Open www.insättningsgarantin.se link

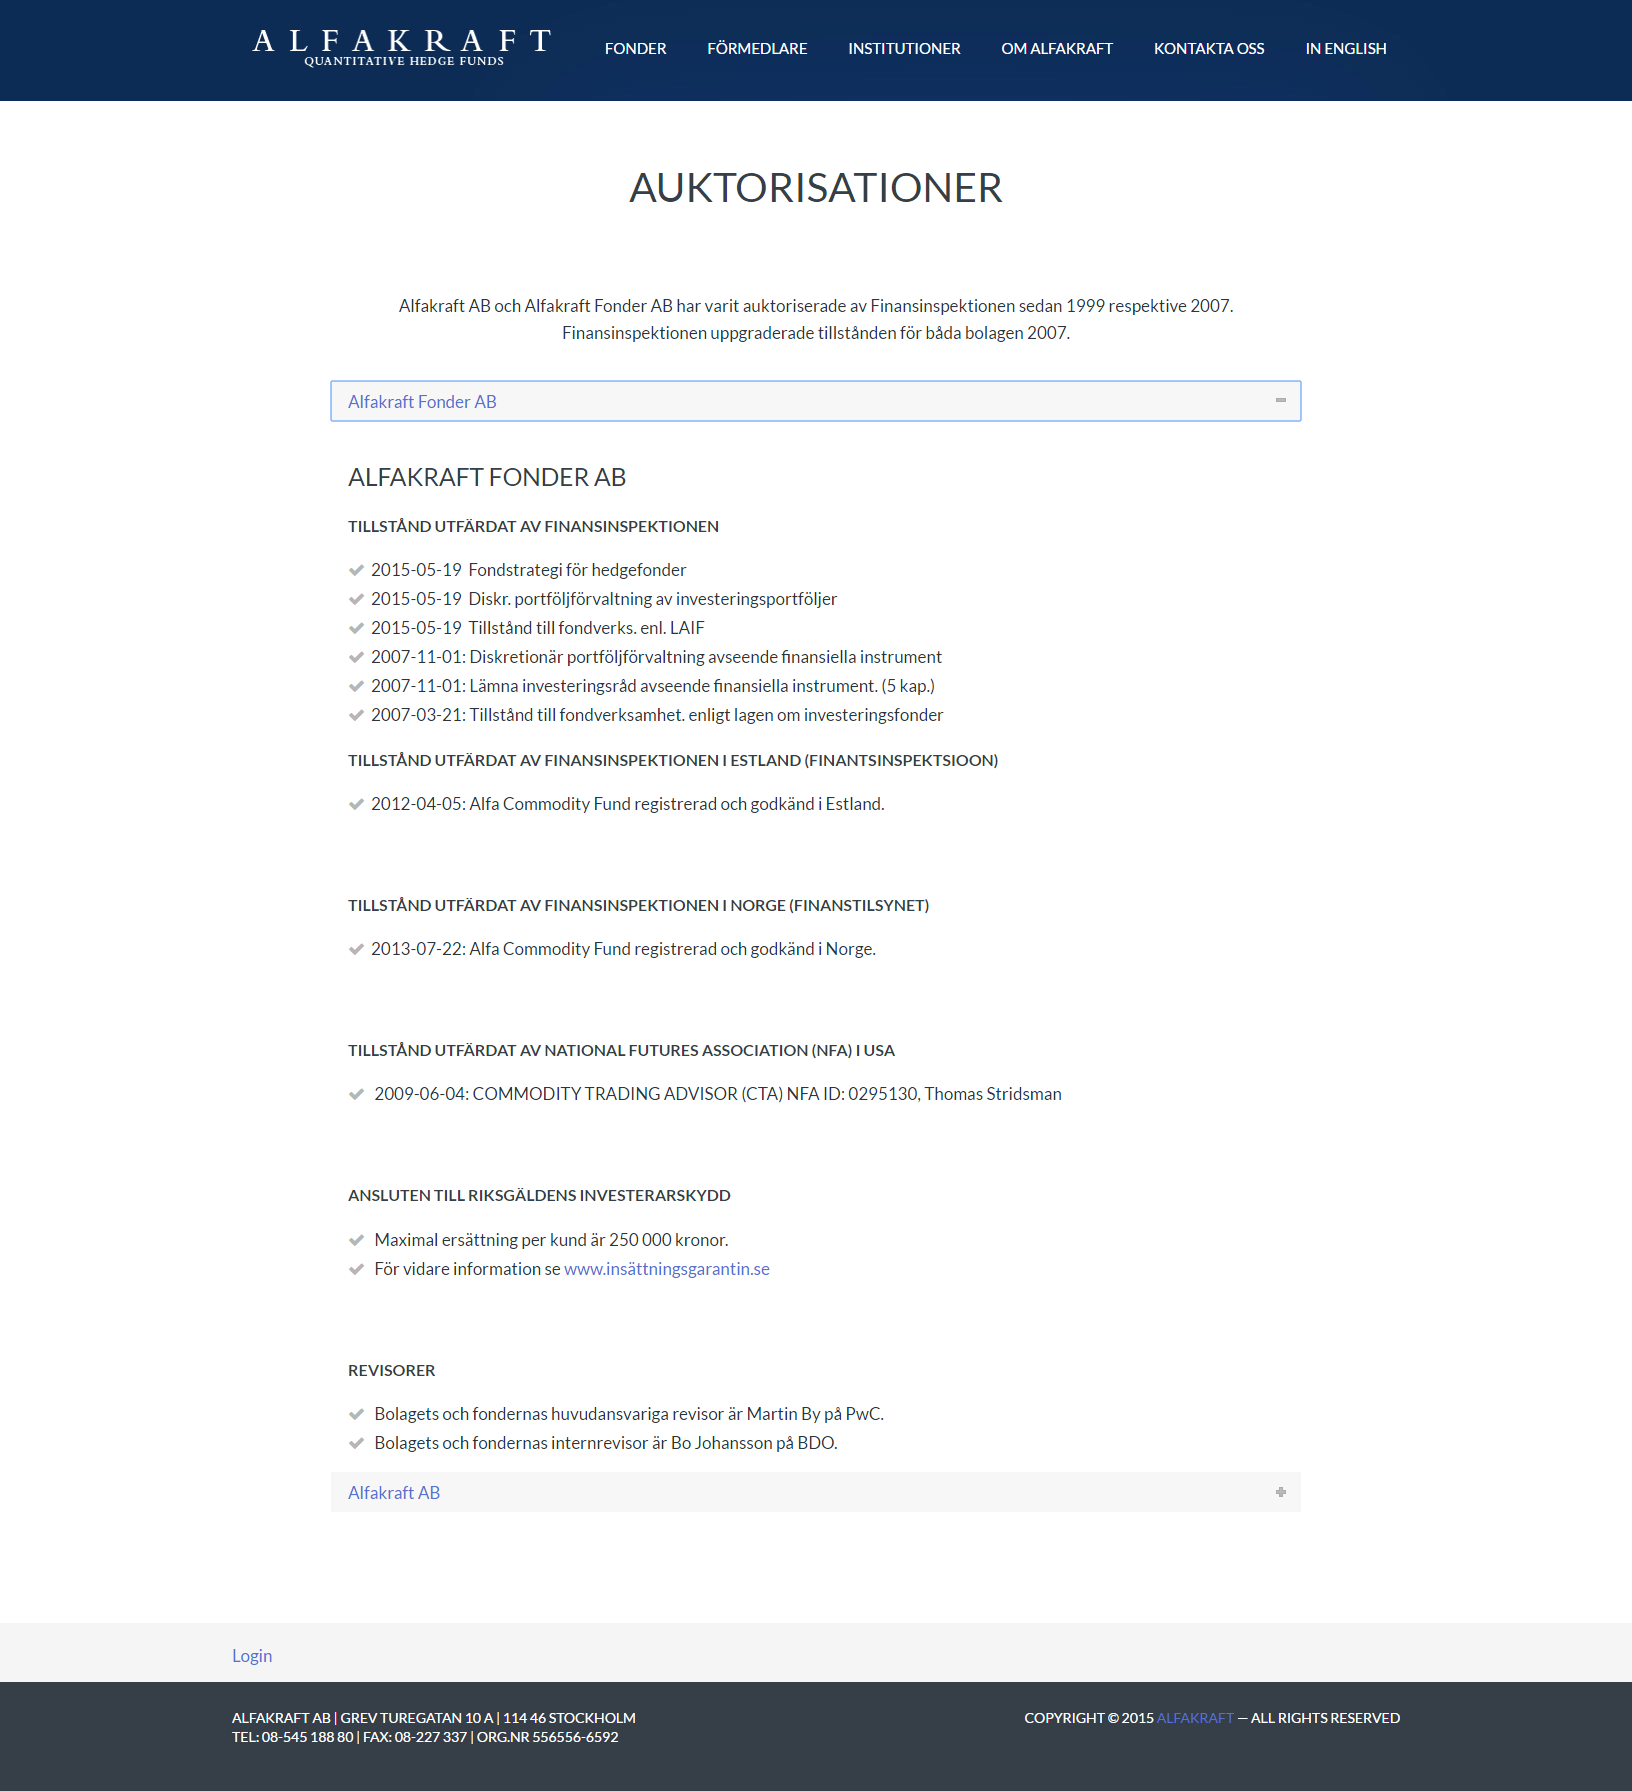[x=667, y=1269]
